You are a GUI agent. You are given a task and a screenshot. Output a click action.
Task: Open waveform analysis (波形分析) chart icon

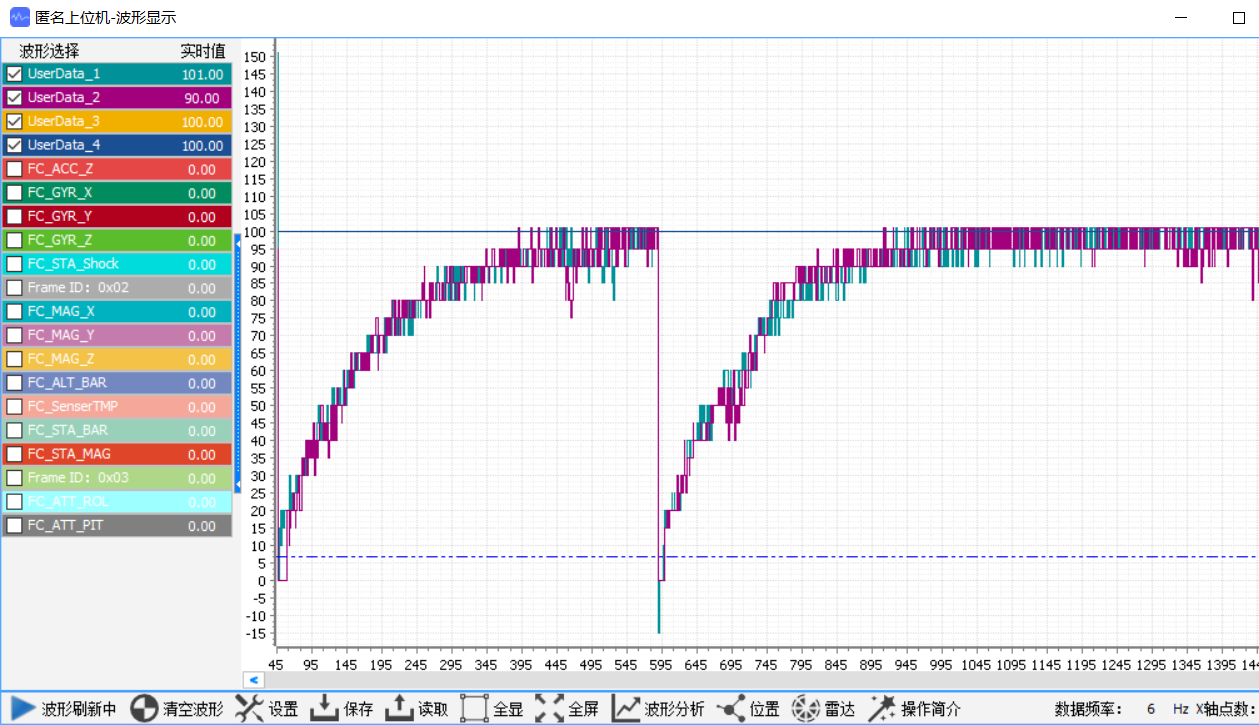[626, 709]
